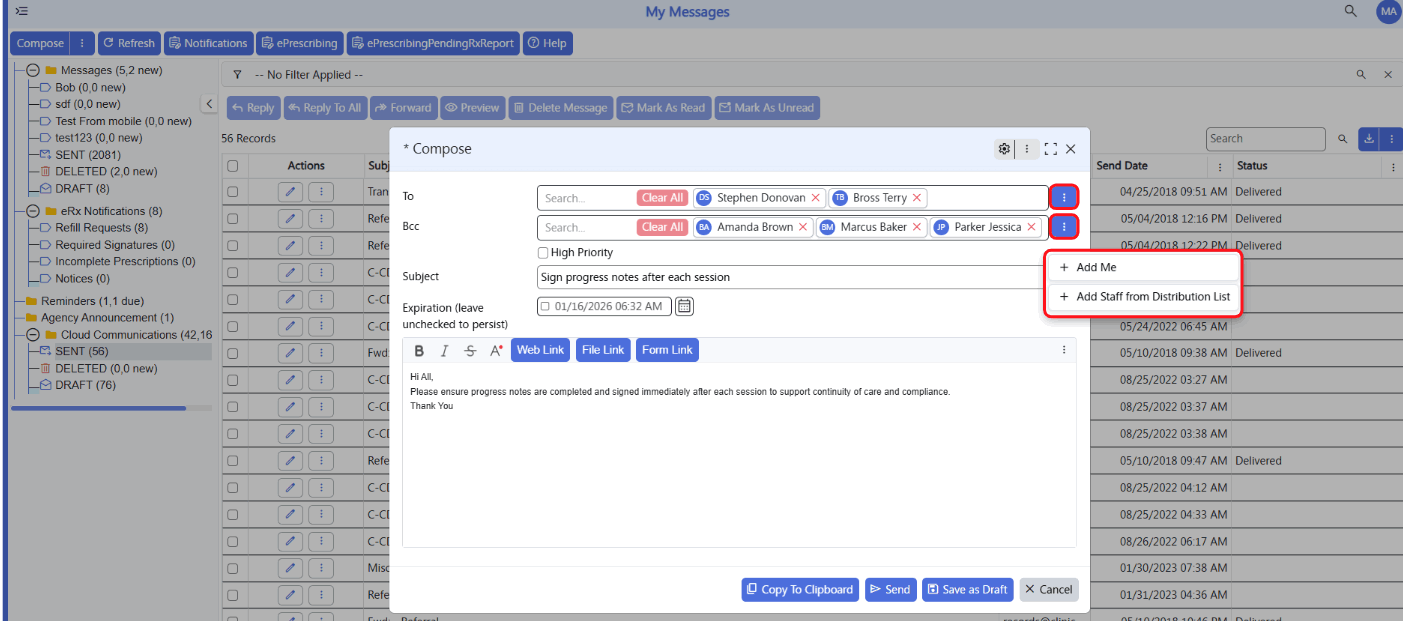Click the Bcc search input
This screenshot has width=1403, height=621.
pos(588,227)
